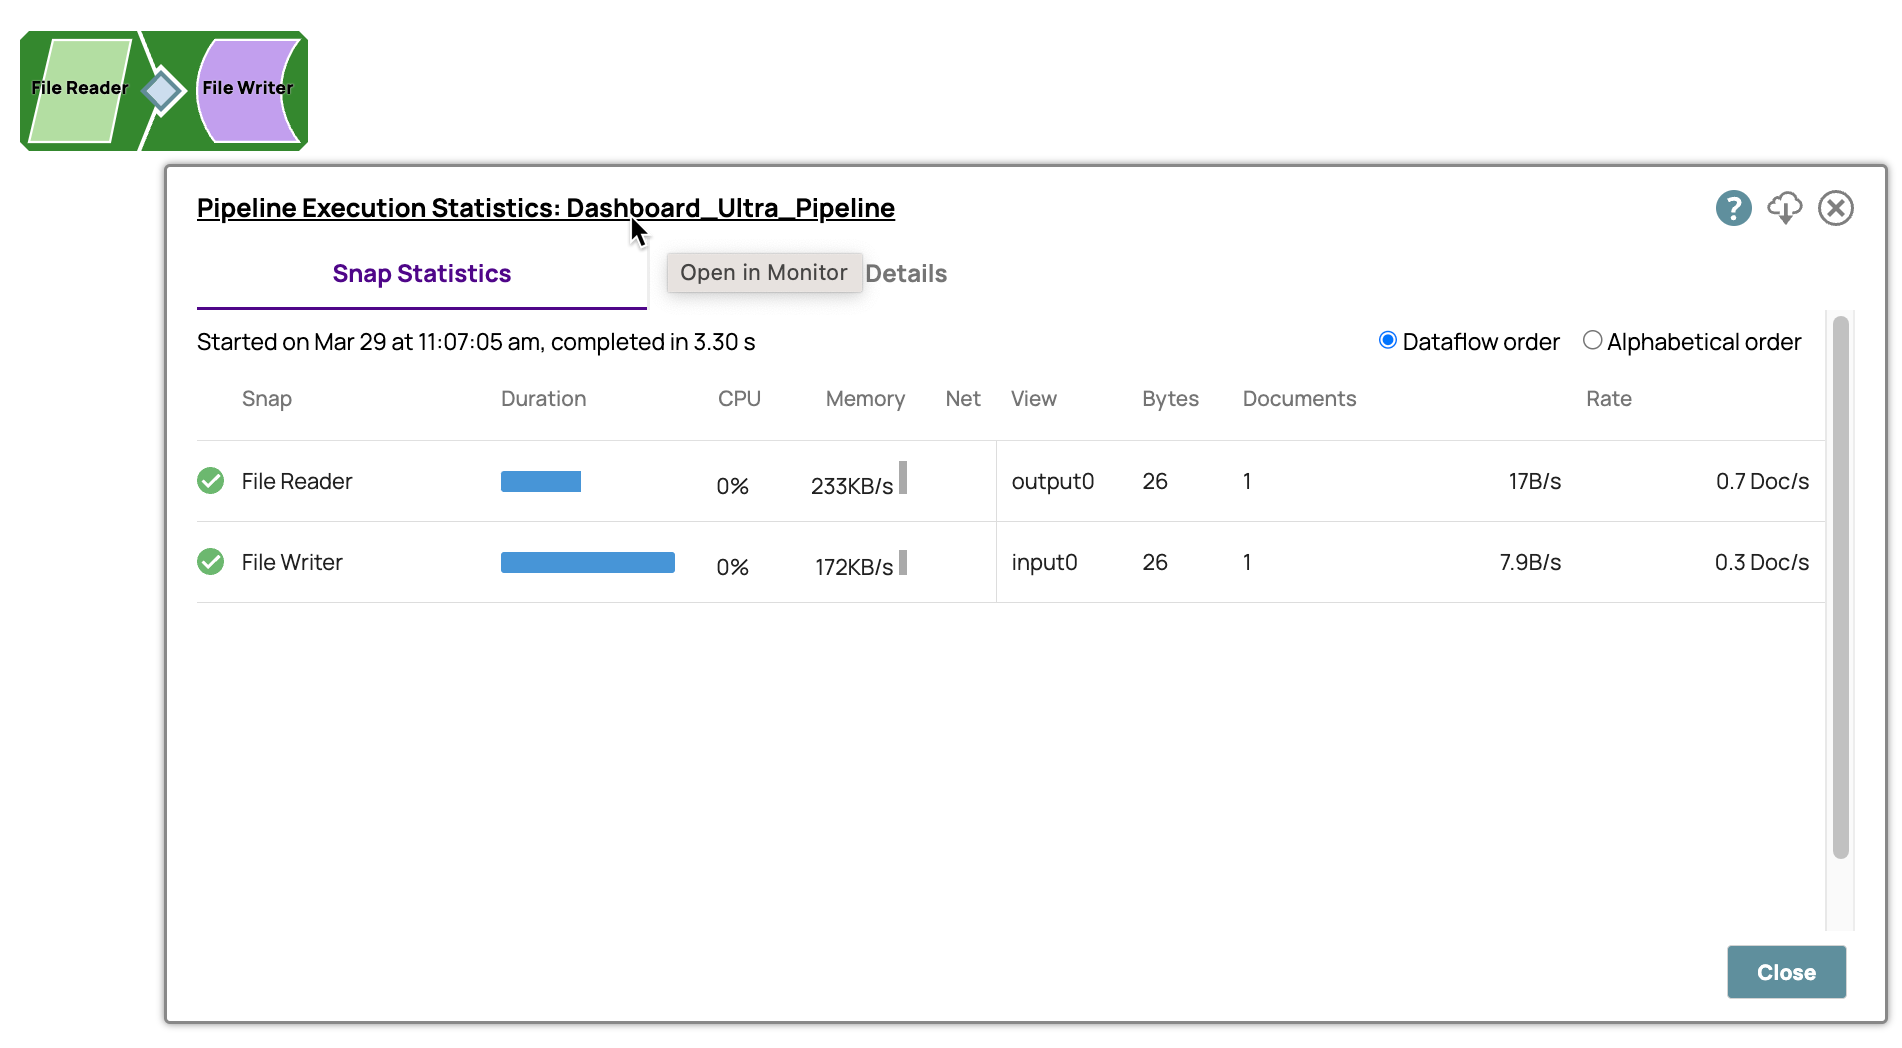1902x1048 pixels.
Task: Select the Alphabetical order radio button
Action: 1593,340
